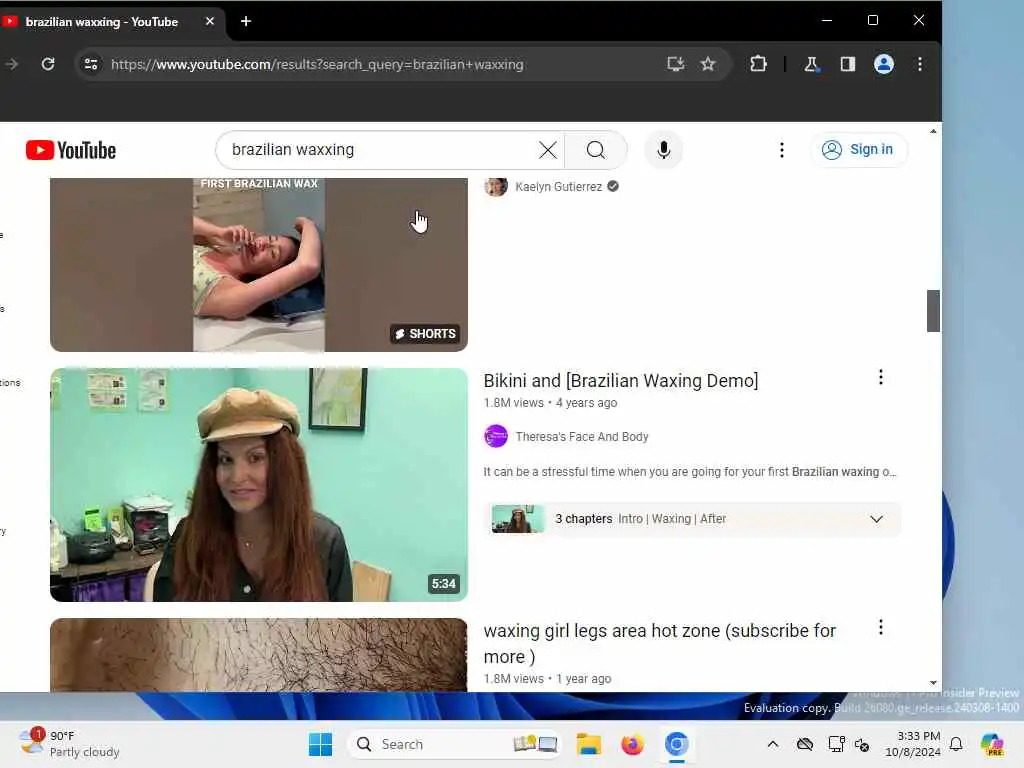Open the chapters preview thumbnail
Screen dimensions: 1024x768
click(517, 519)
